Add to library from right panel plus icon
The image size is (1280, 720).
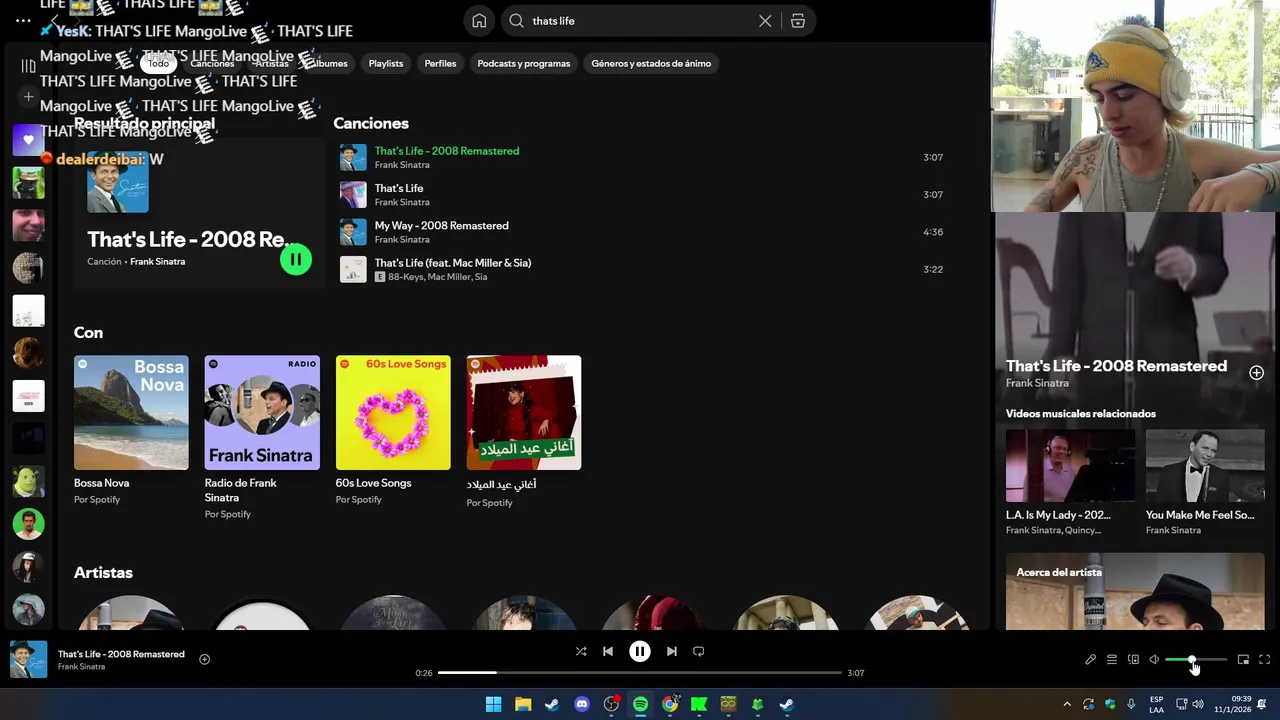(1256, 373)
